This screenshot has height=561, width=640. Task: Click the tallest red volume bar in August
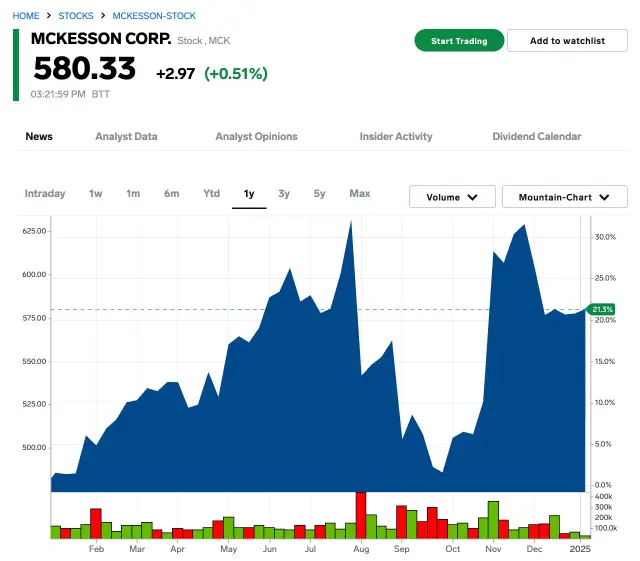[x=360, y=515]
